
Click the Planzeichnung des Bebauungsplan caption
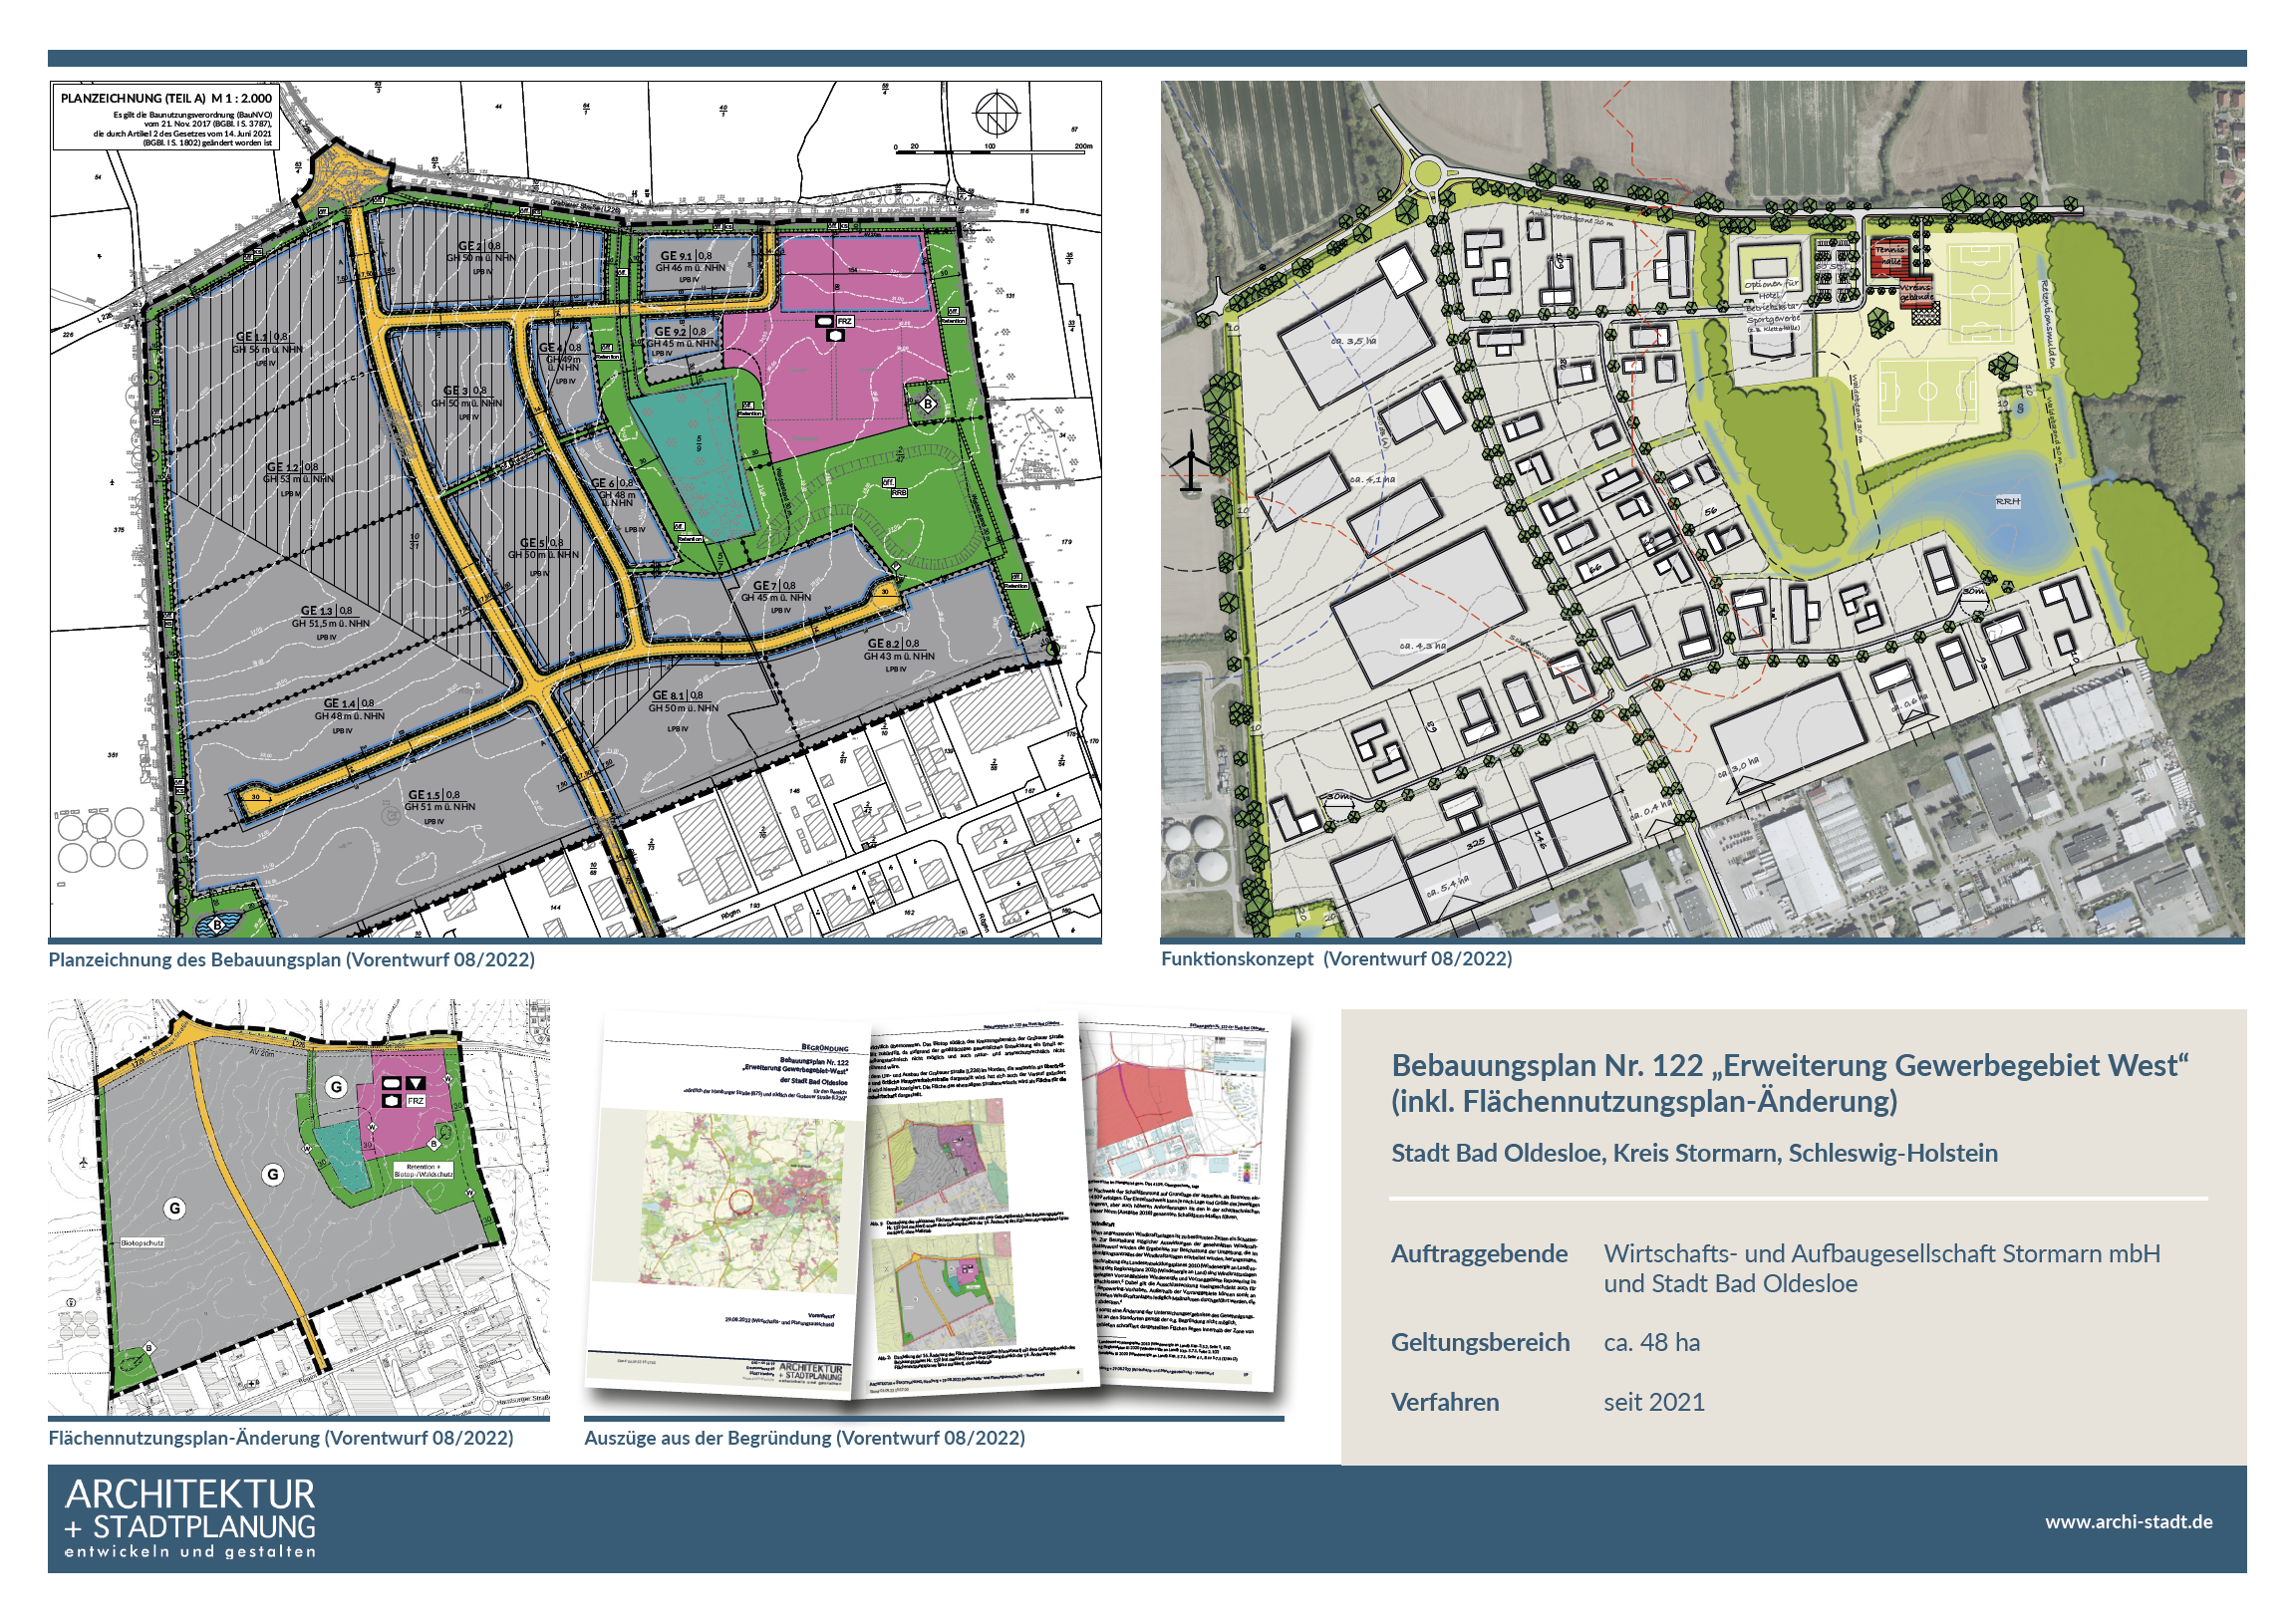291,960
